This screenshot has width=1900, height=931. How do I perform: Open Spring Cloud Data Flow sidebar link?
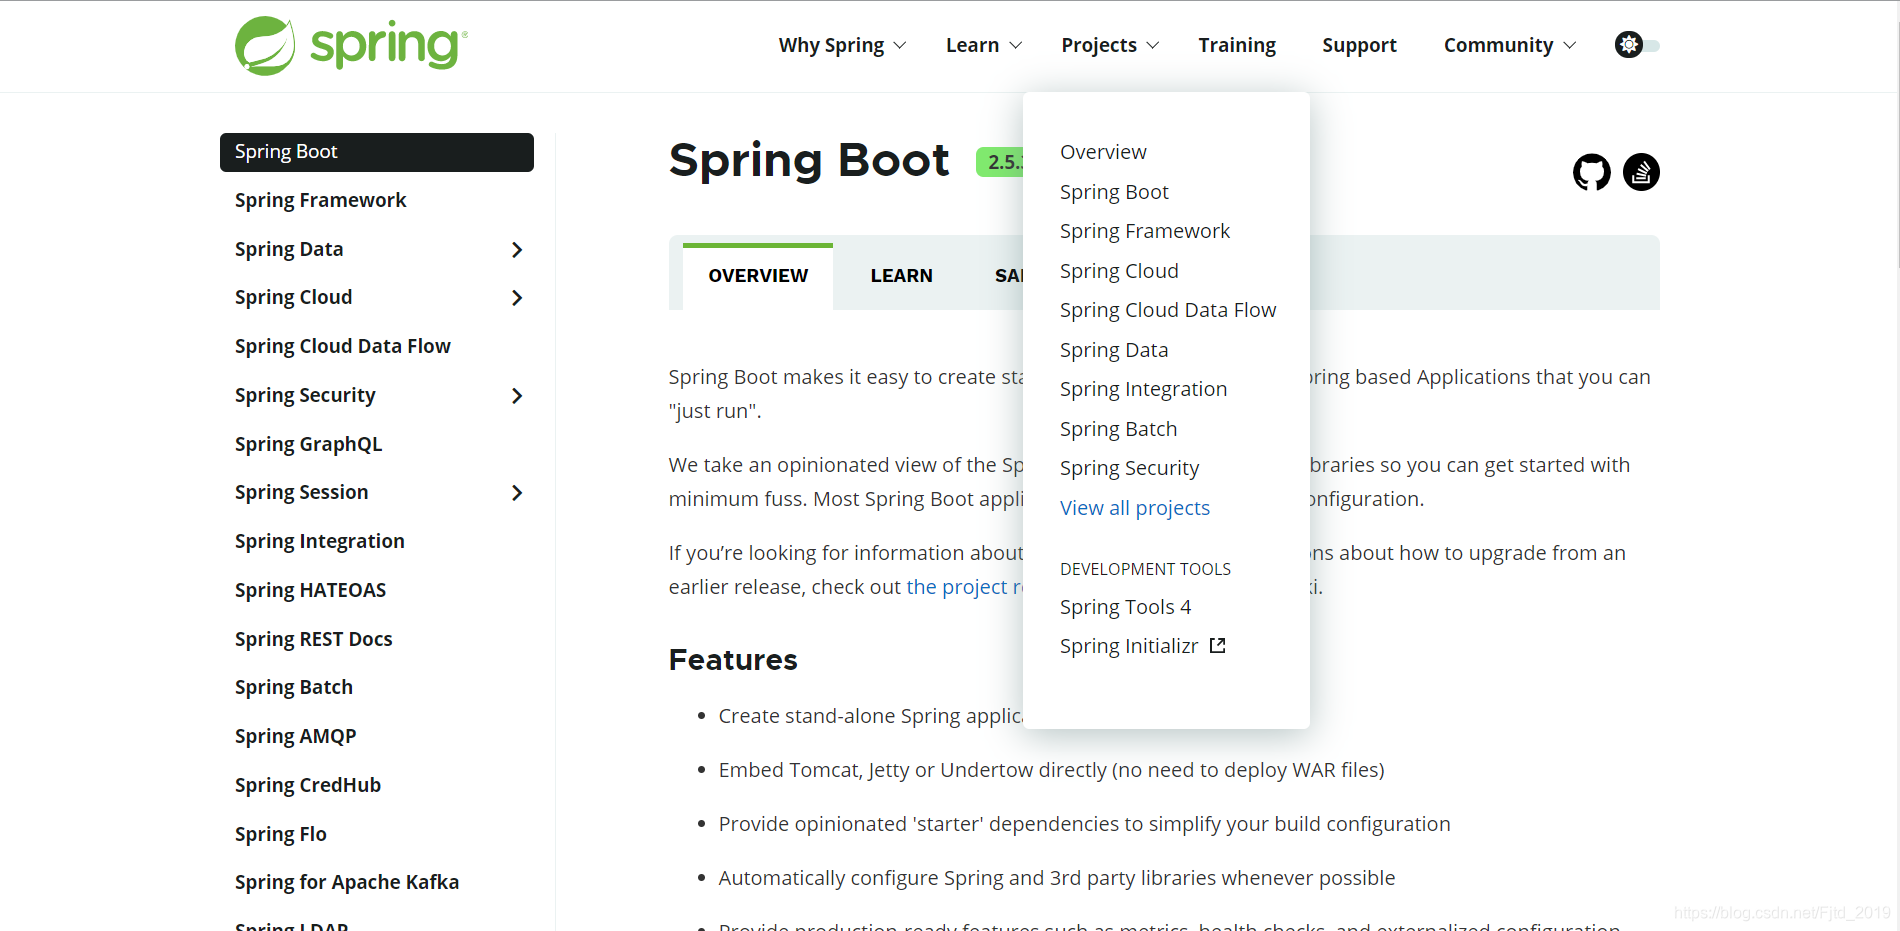(342, 346)
